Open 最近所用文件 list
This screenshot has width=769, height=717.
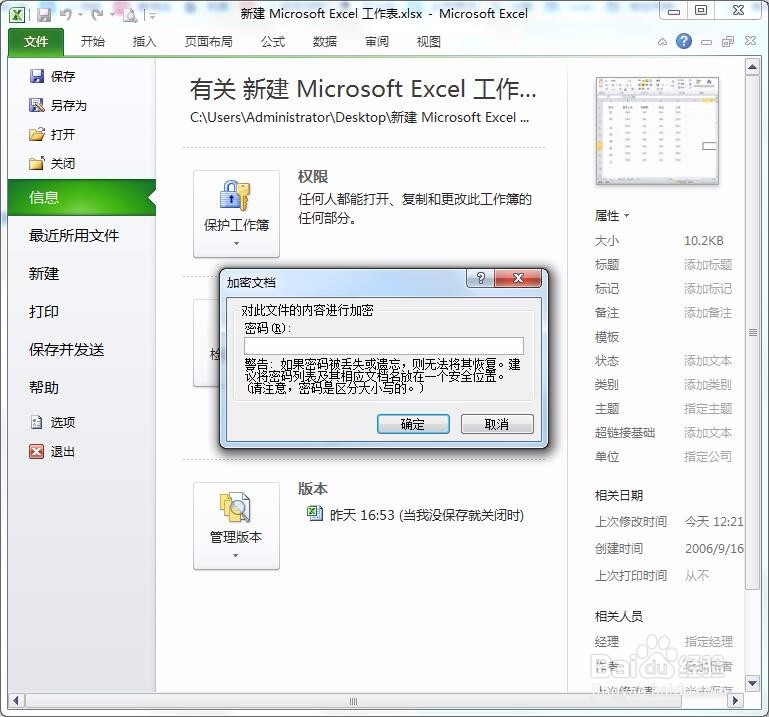[x=74, y=235]
